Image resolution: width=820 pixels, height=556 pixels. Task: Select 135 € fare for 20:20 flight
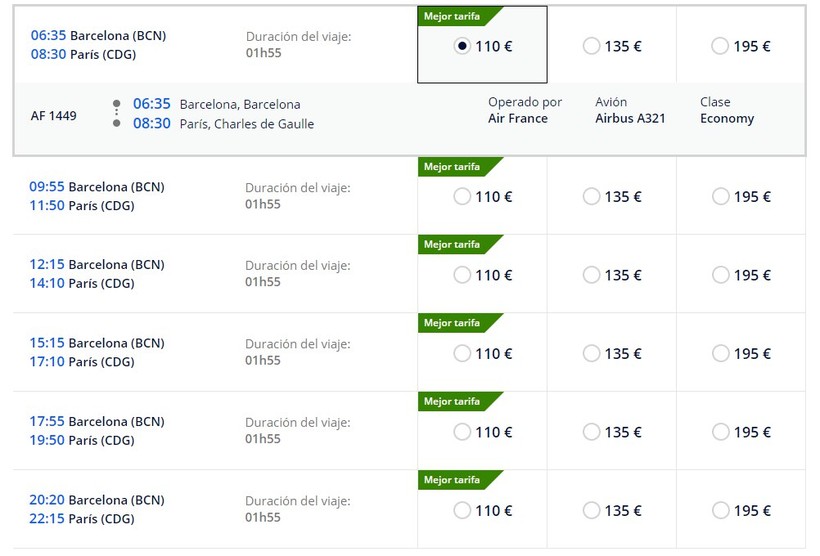coord(591,510)
